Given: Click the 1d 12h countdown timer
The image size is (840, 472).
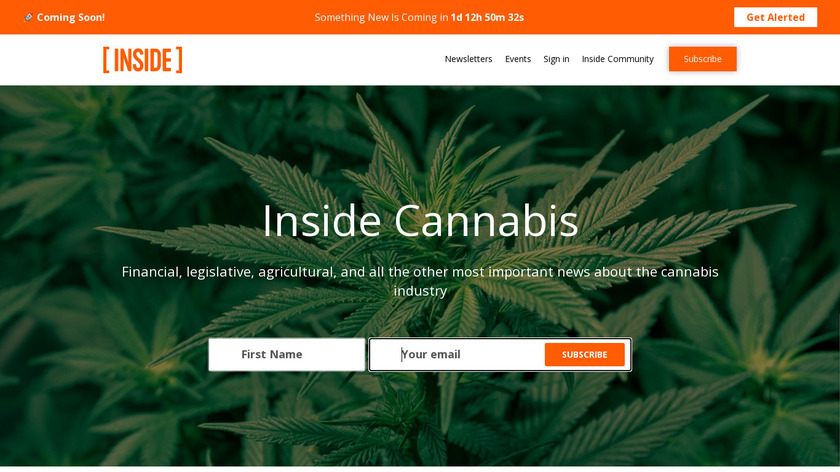Looking at the screenshot, I should [x=487, y=17].
